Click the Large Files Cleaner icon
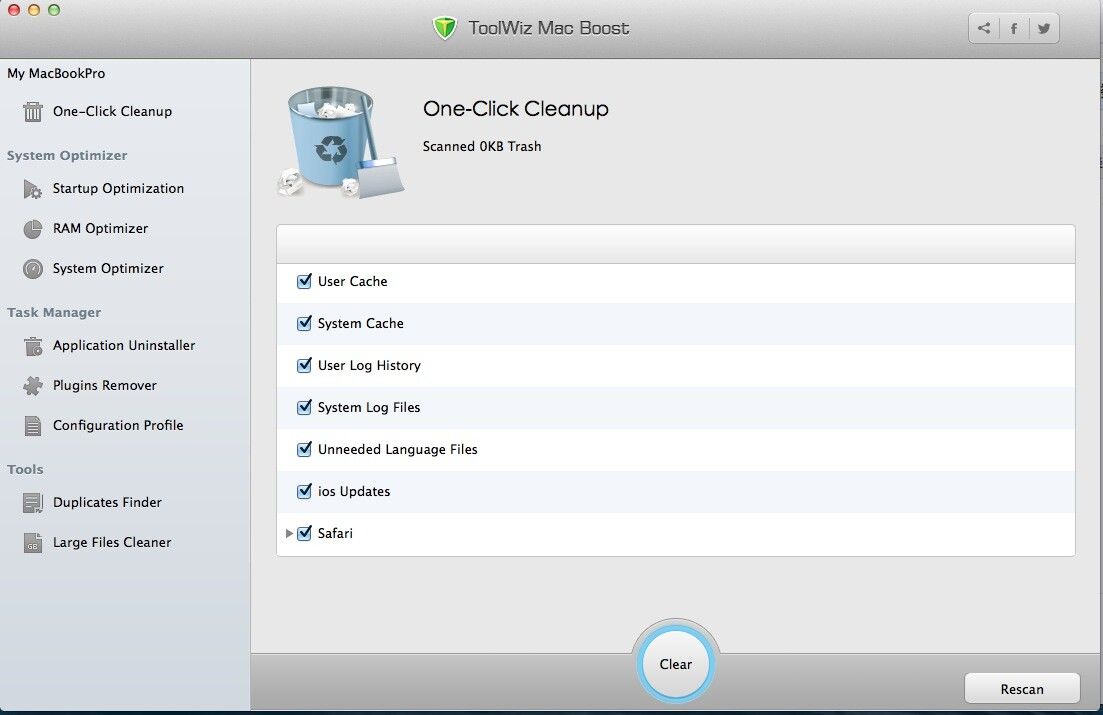The height and width of the screenshot is (715, 1103). [32, 543]
